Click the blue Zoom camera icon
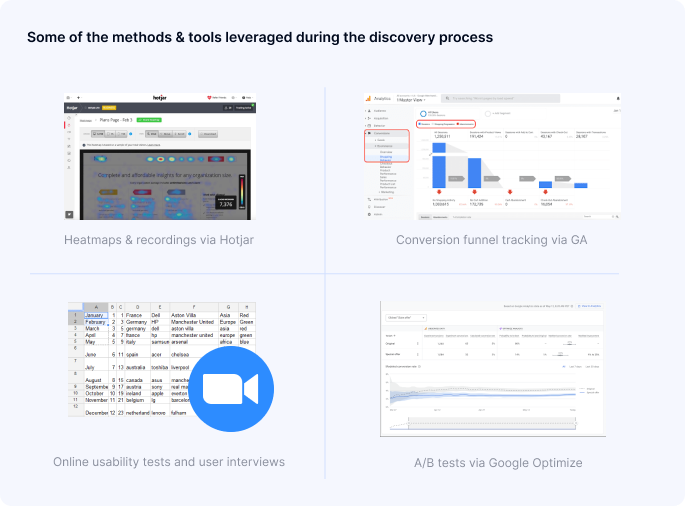685x506 pixels. (231, 389)
